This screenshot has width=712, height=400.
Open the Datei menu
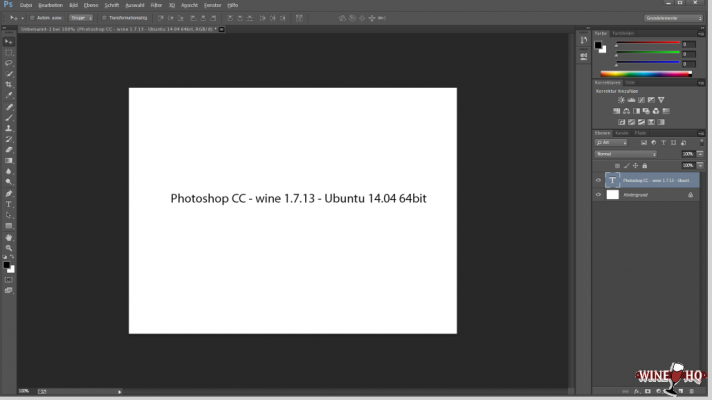pyautogui.click(x=26, y=5)
